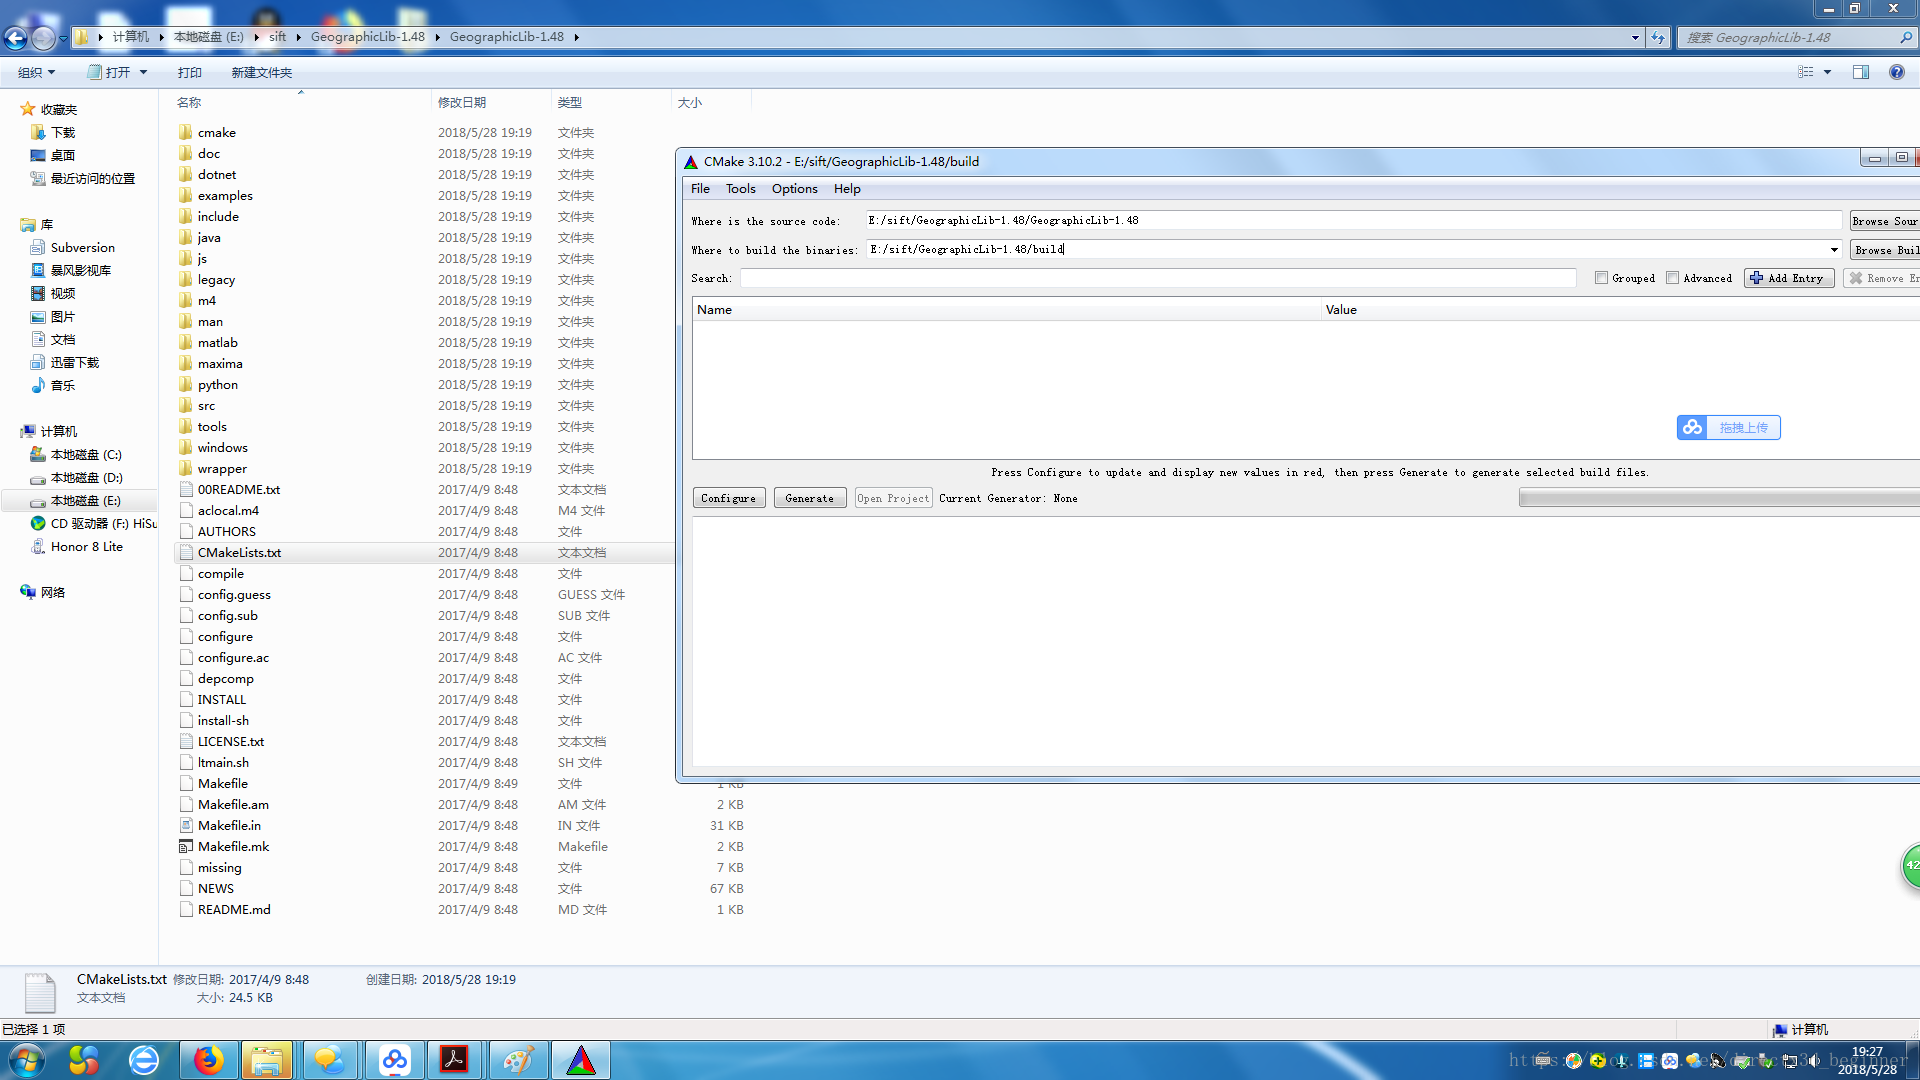Open 音乐 library in sidebar
The width and height of the screenshot is (1920, 1080).
tap(62, 385)
